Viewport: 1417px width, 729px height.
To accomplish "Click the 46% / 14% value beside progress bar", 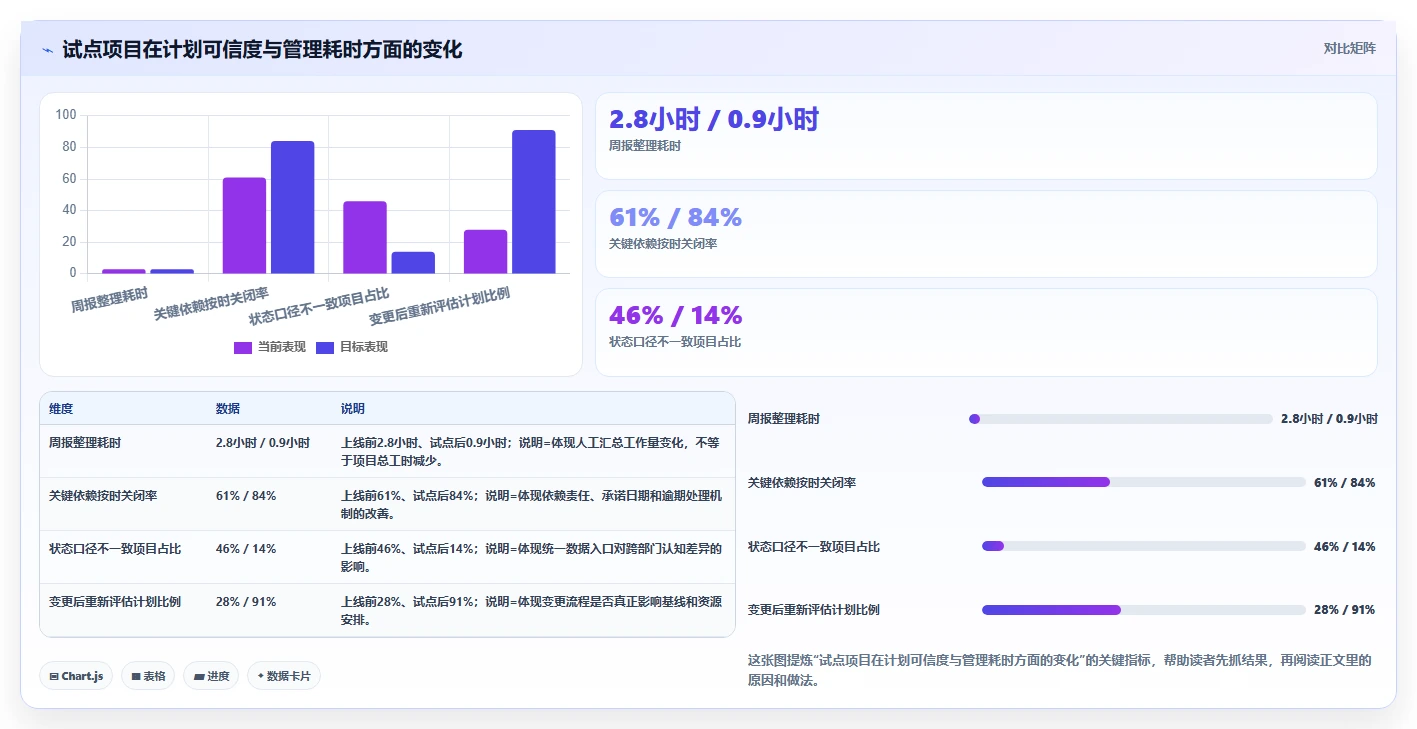I will (1345, 546).
